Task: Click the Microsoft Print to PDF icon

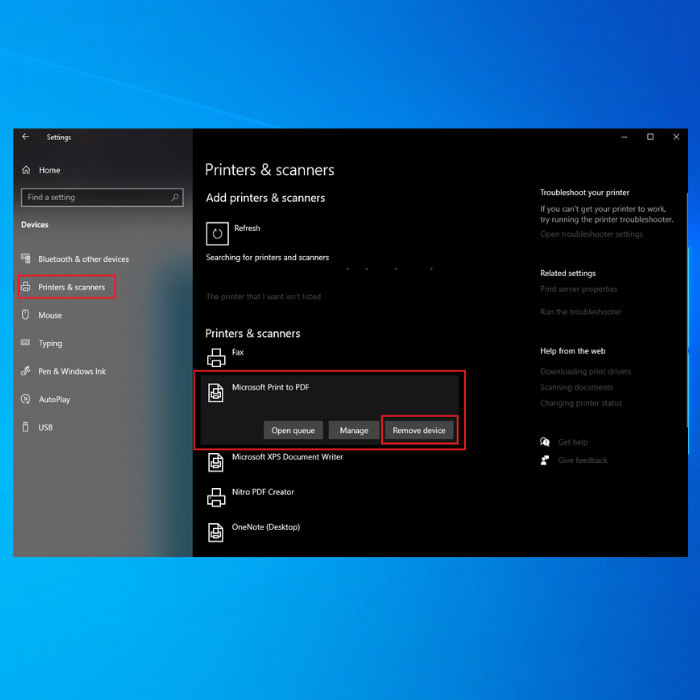Action: [x=216, y=393]
